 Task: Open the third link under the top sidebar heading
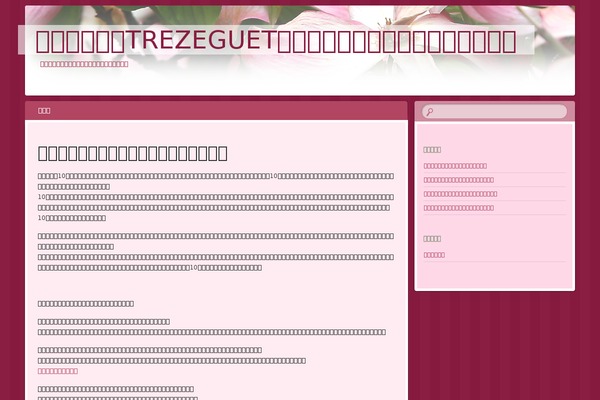460,194
